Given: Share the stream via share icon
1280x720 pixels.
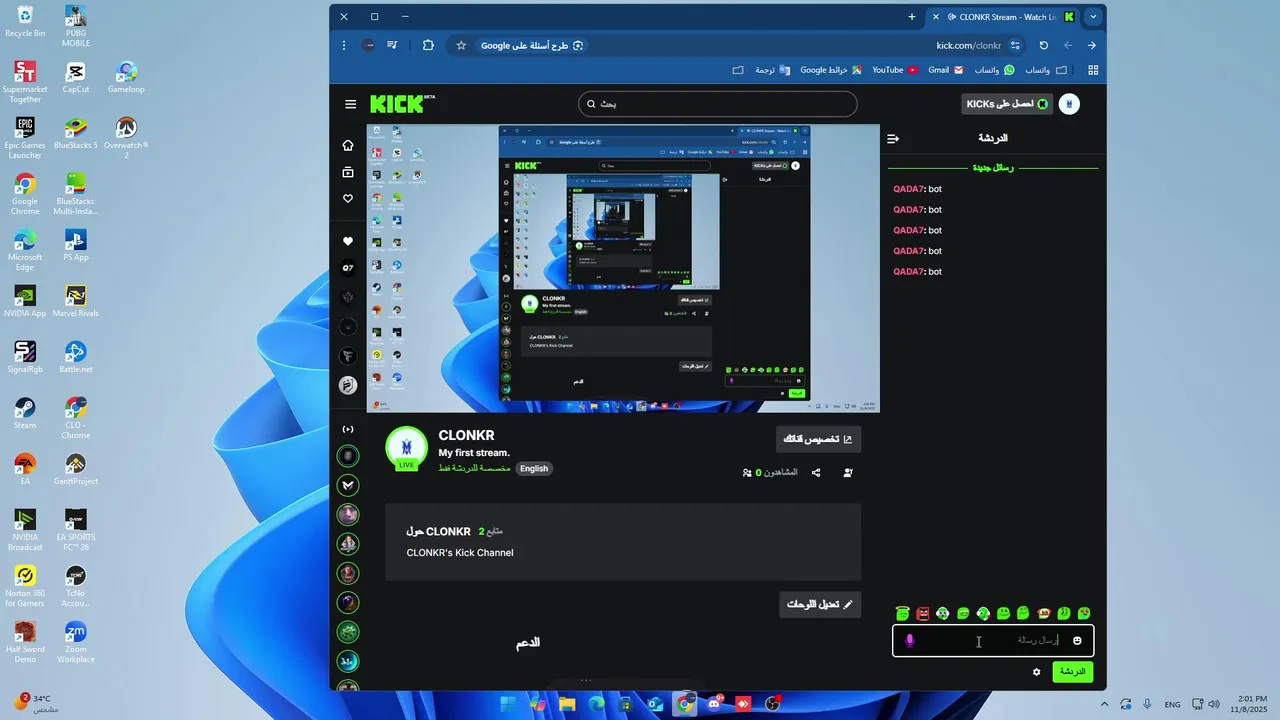Looking at the screenshot, I should [x=816, y=472].
